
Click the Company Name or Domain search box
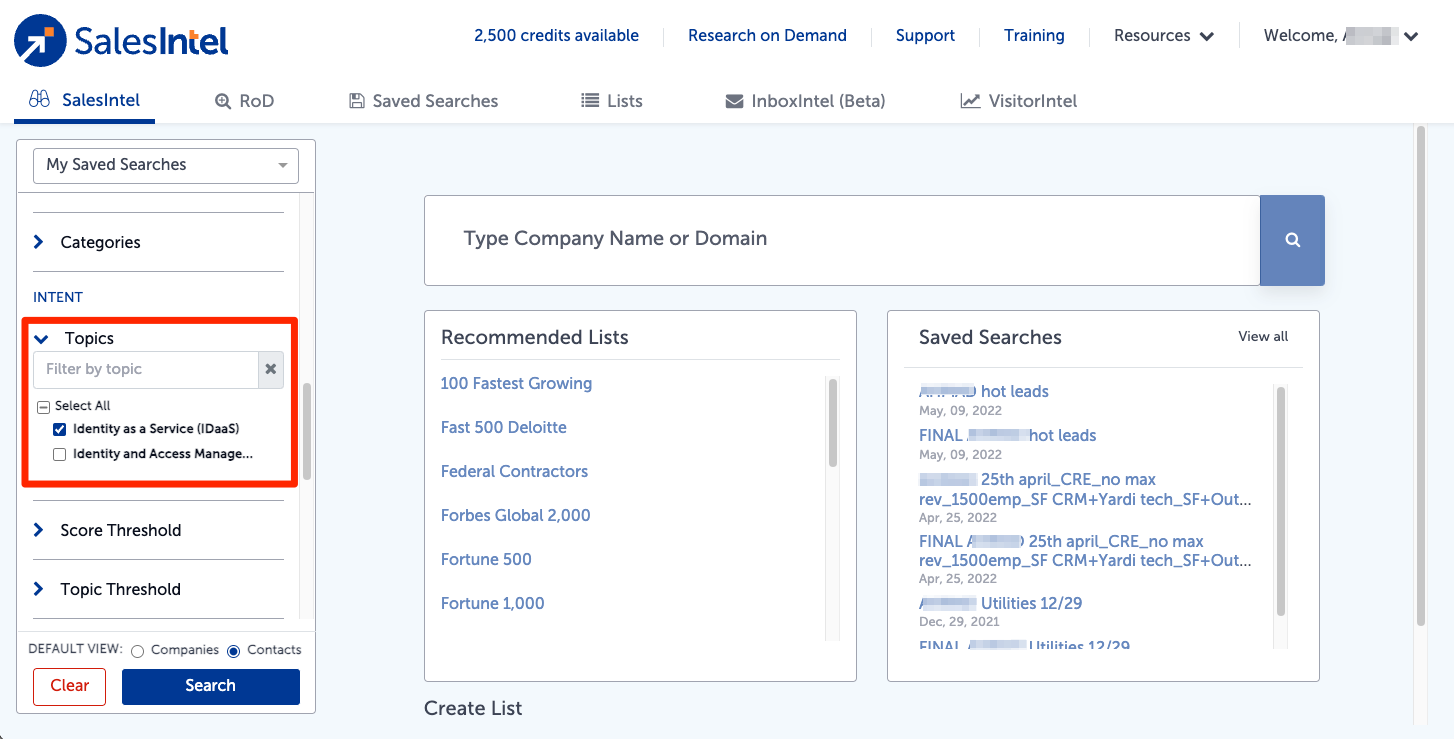tap(842, 240)
